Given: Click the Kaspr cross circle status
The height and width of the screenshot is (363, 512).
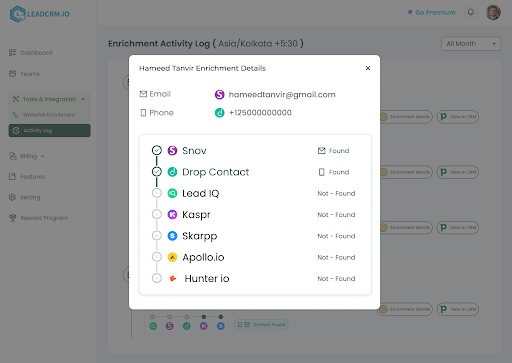Looking at the screenshot, I should pyautogui.click(x=157, y=214).
